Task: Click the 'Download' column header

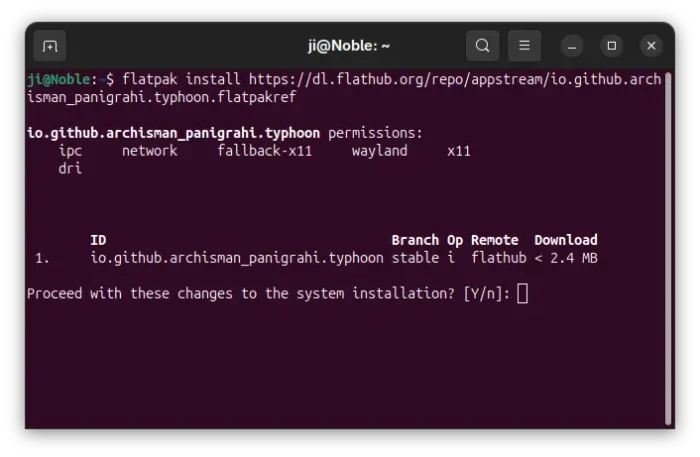Action: click(566, 240)
